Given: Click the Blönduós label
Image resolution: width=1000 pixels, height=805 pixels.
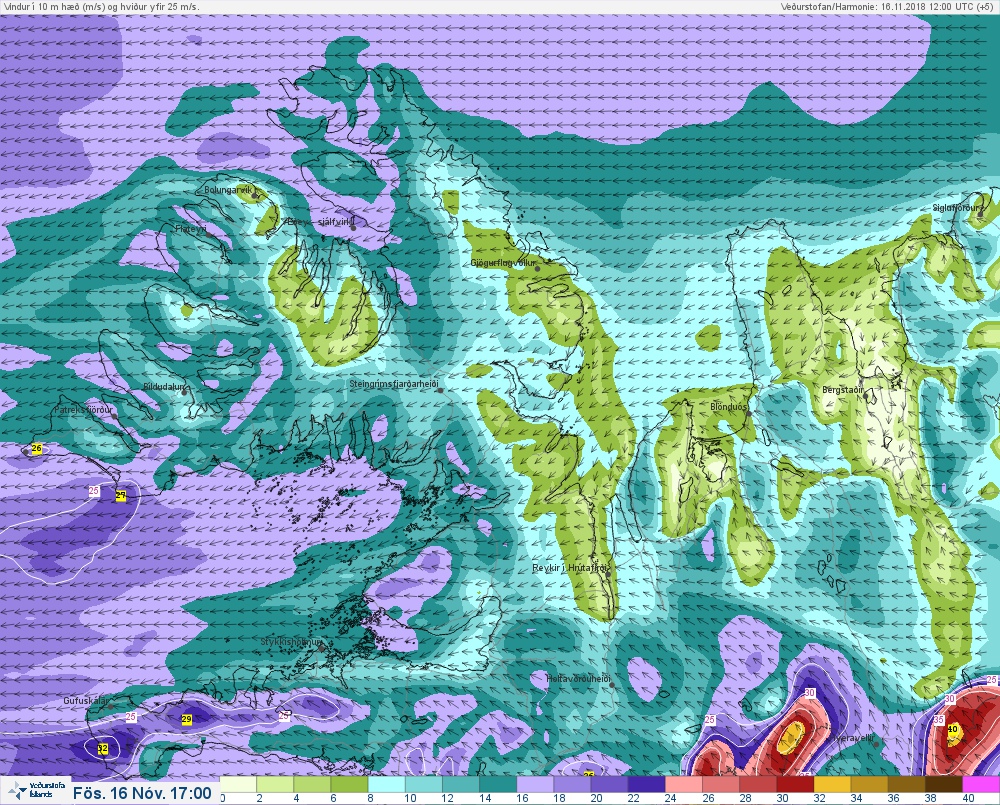Looking at the screenshot, I should pyautogui.click(x=728, y=407).
